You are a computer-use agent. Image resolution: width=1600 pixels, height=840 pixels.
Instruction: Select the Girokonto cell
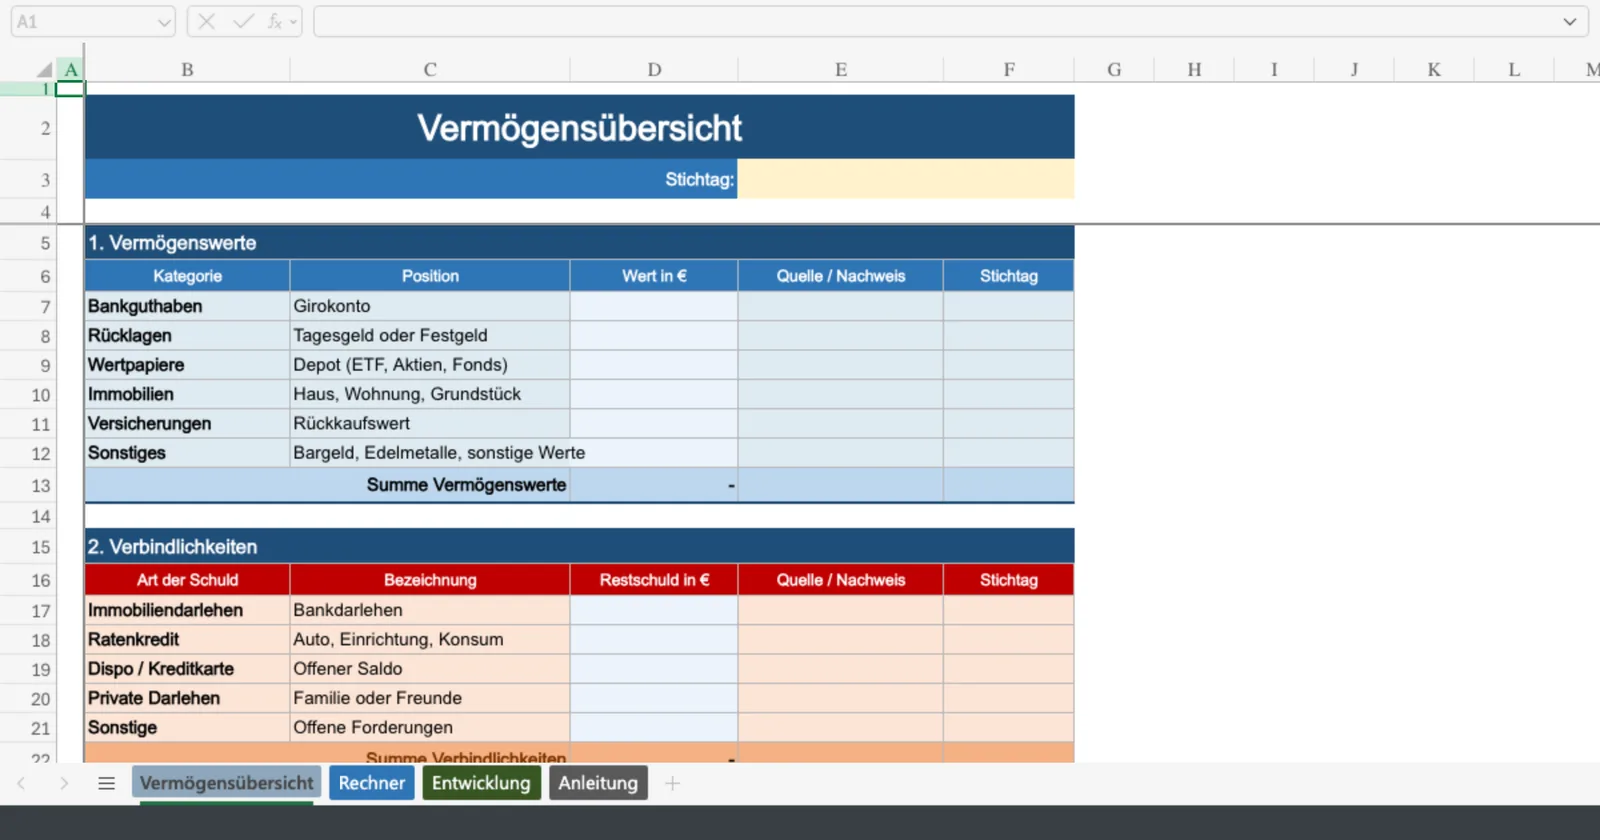tap(430, 306)
